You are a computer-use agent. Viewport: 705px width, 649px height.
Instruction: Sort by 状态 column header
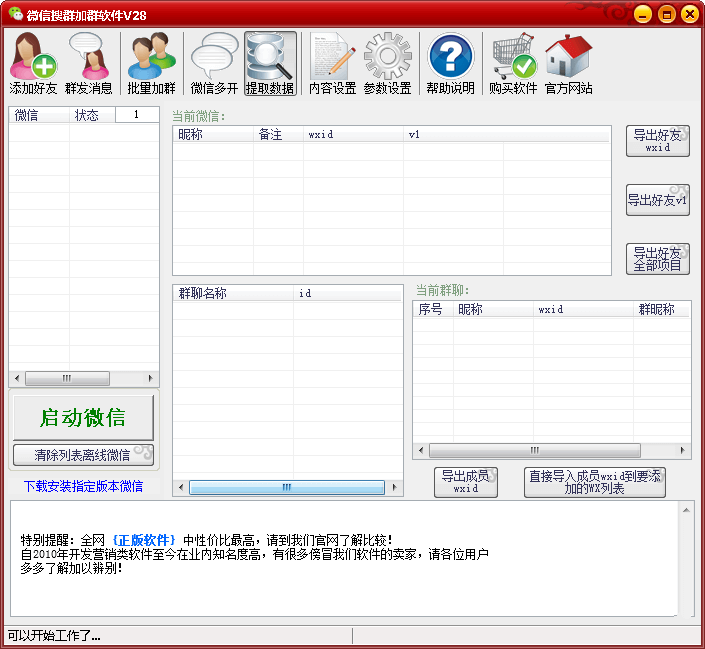[x=92, y=115]
